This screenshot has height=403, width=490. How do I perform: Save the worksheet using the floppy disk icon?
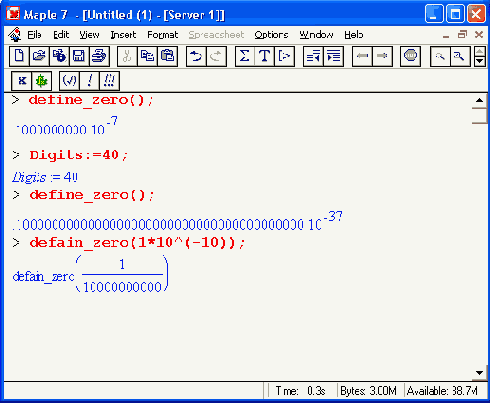pyautogui.click(x=79, y=56)
